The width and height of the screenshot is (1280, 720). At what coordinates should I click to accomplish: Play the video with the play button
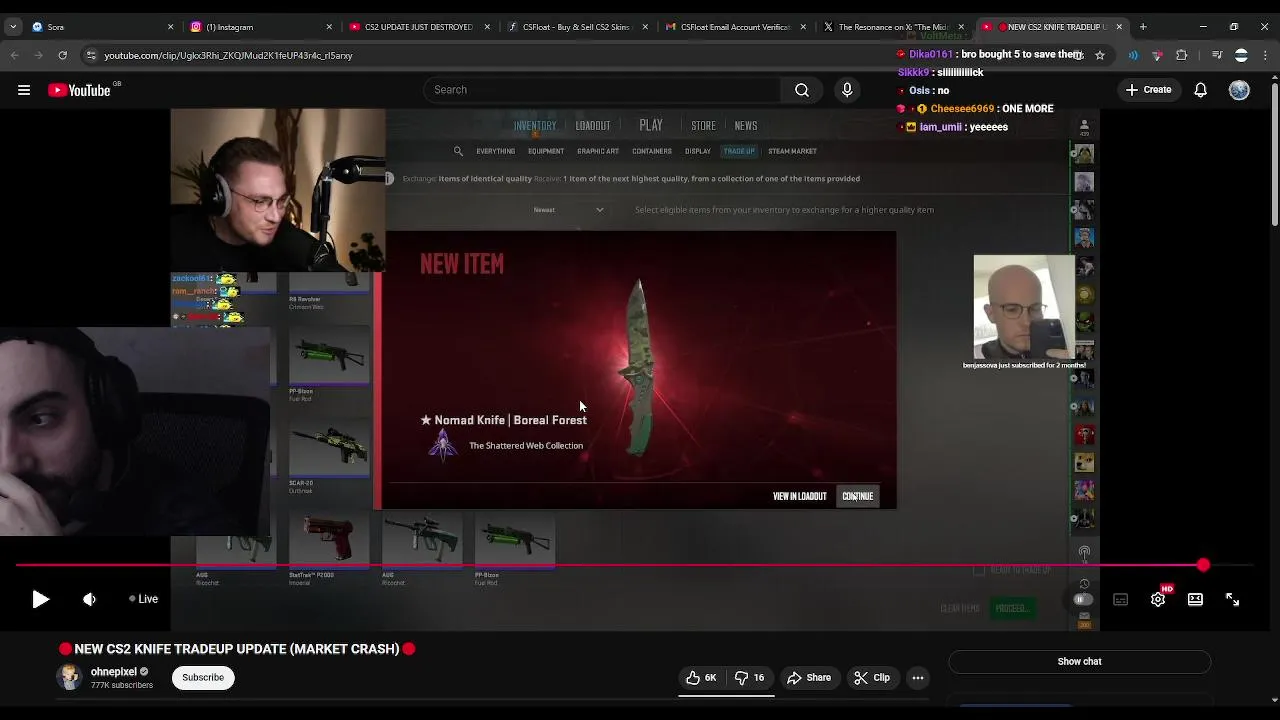tap(40, 599)
